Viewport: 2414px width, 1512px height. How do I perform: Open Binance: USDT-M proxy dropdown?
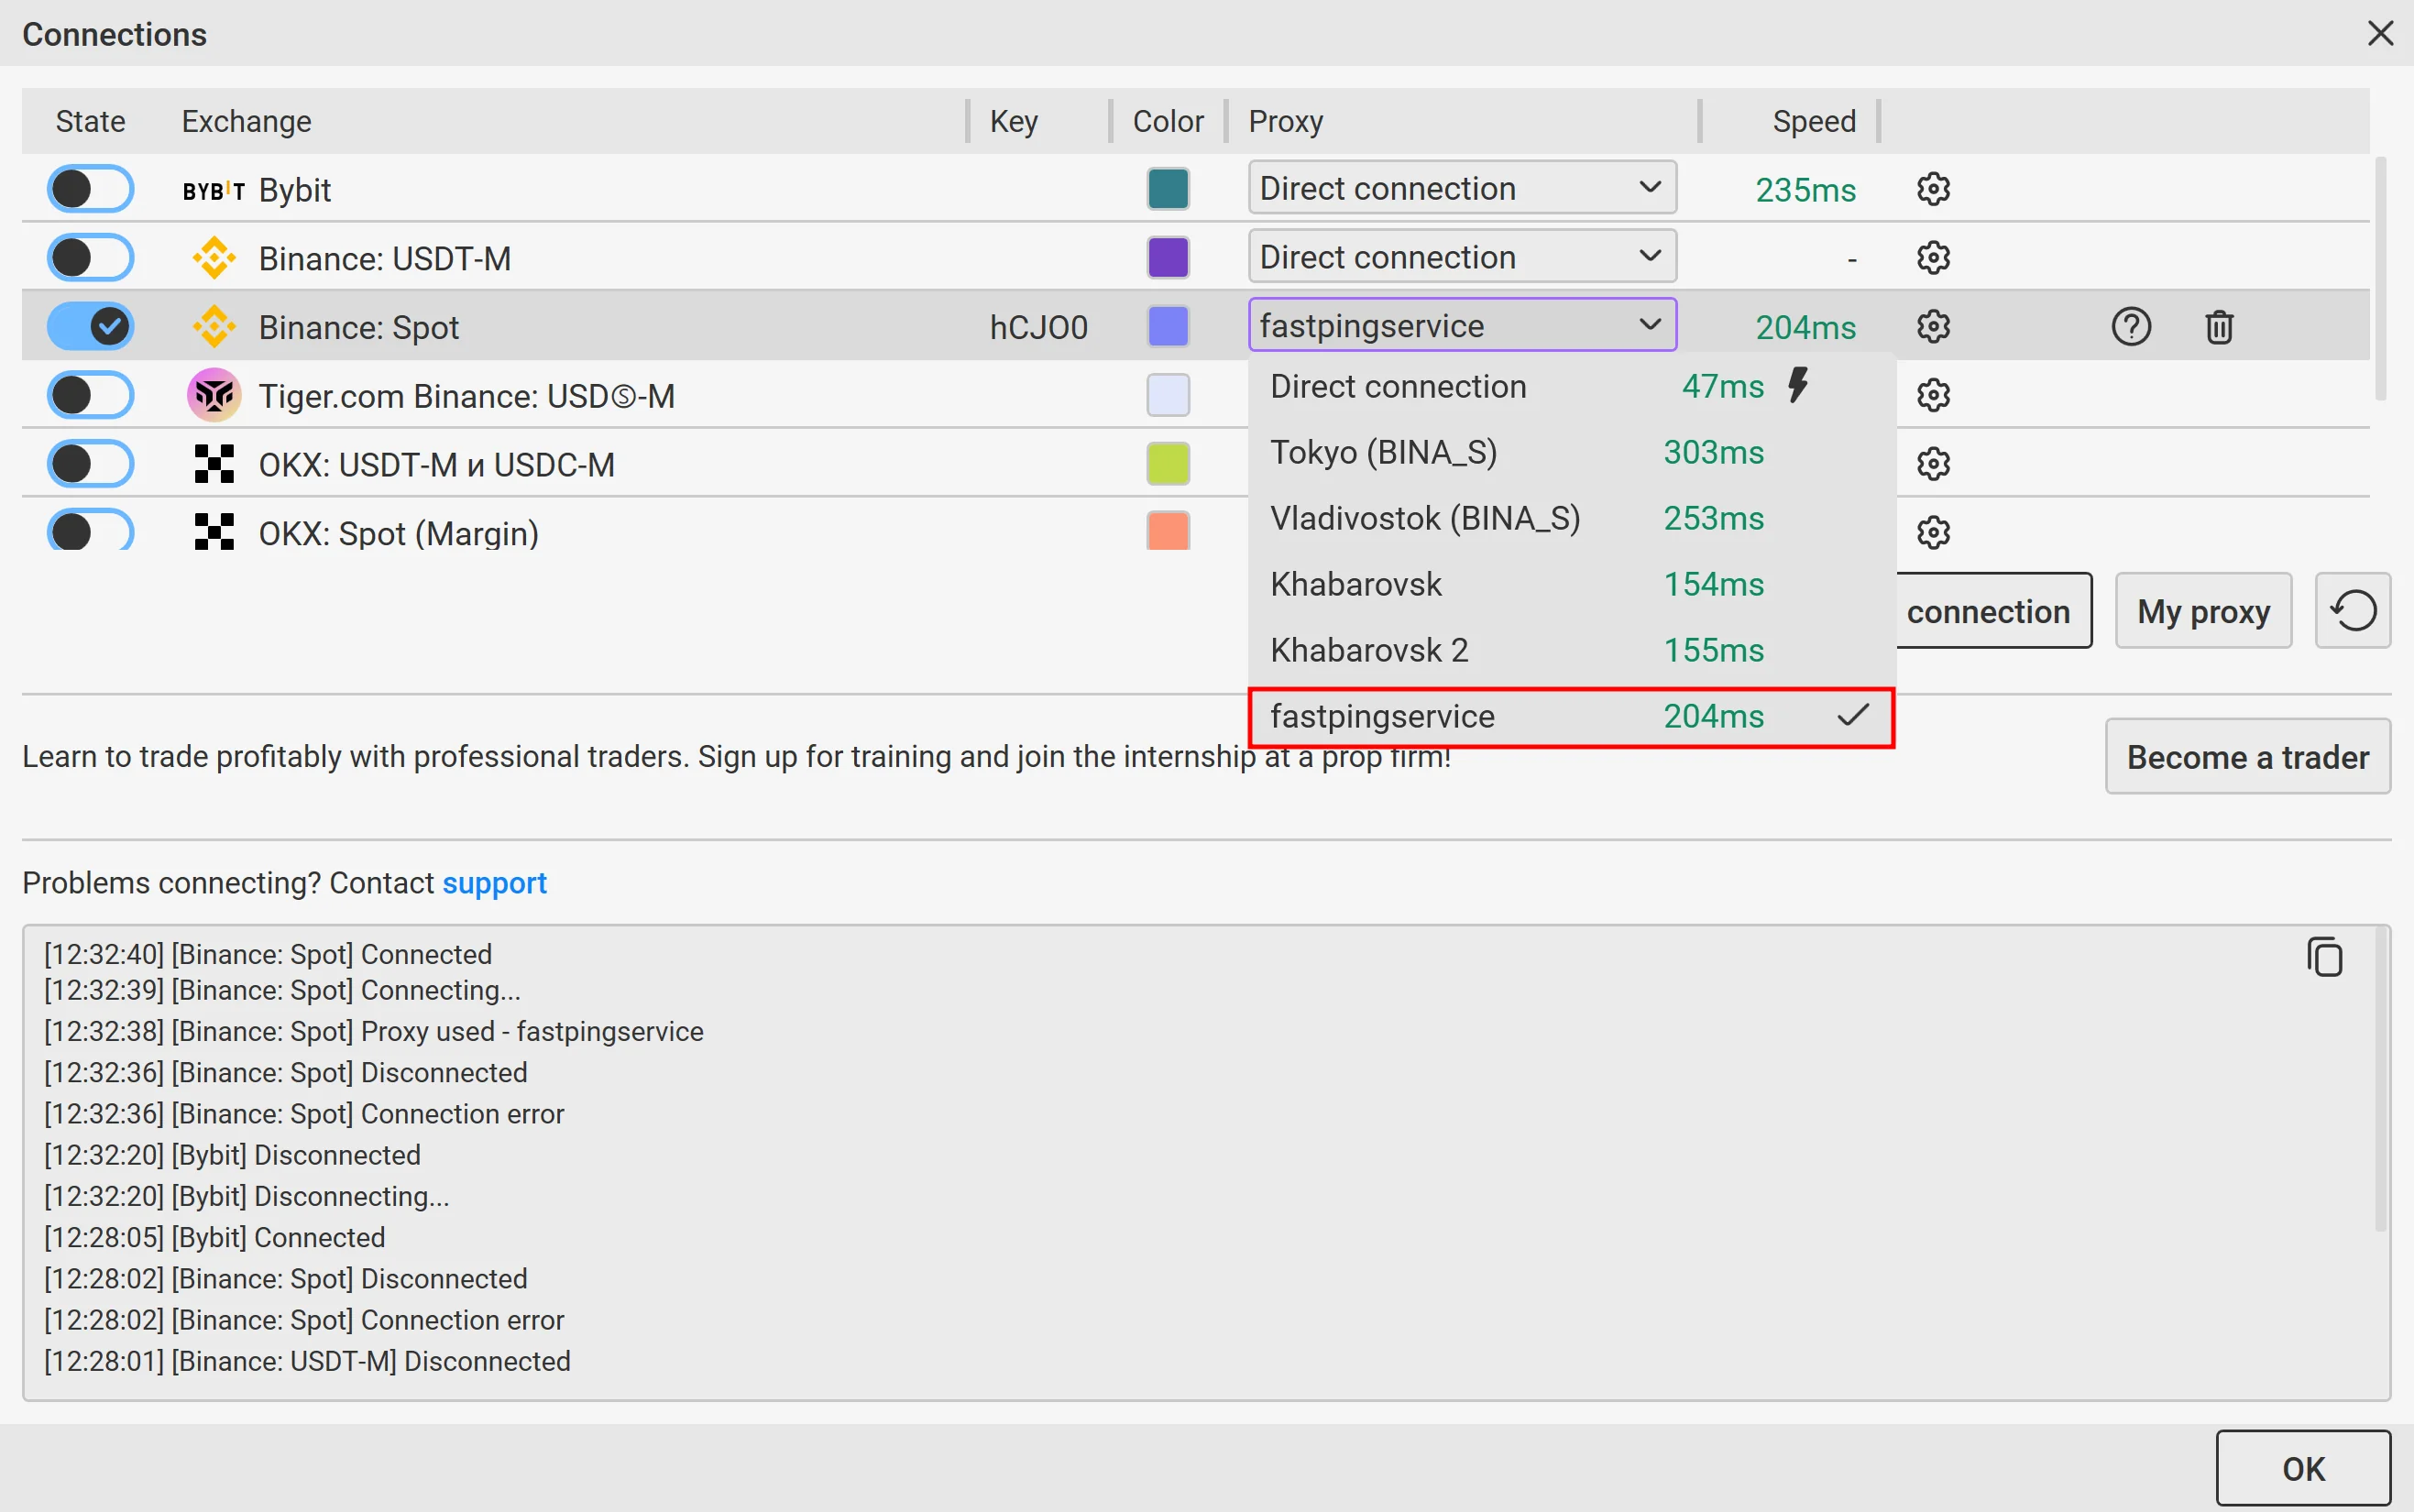coord(1461,257)
